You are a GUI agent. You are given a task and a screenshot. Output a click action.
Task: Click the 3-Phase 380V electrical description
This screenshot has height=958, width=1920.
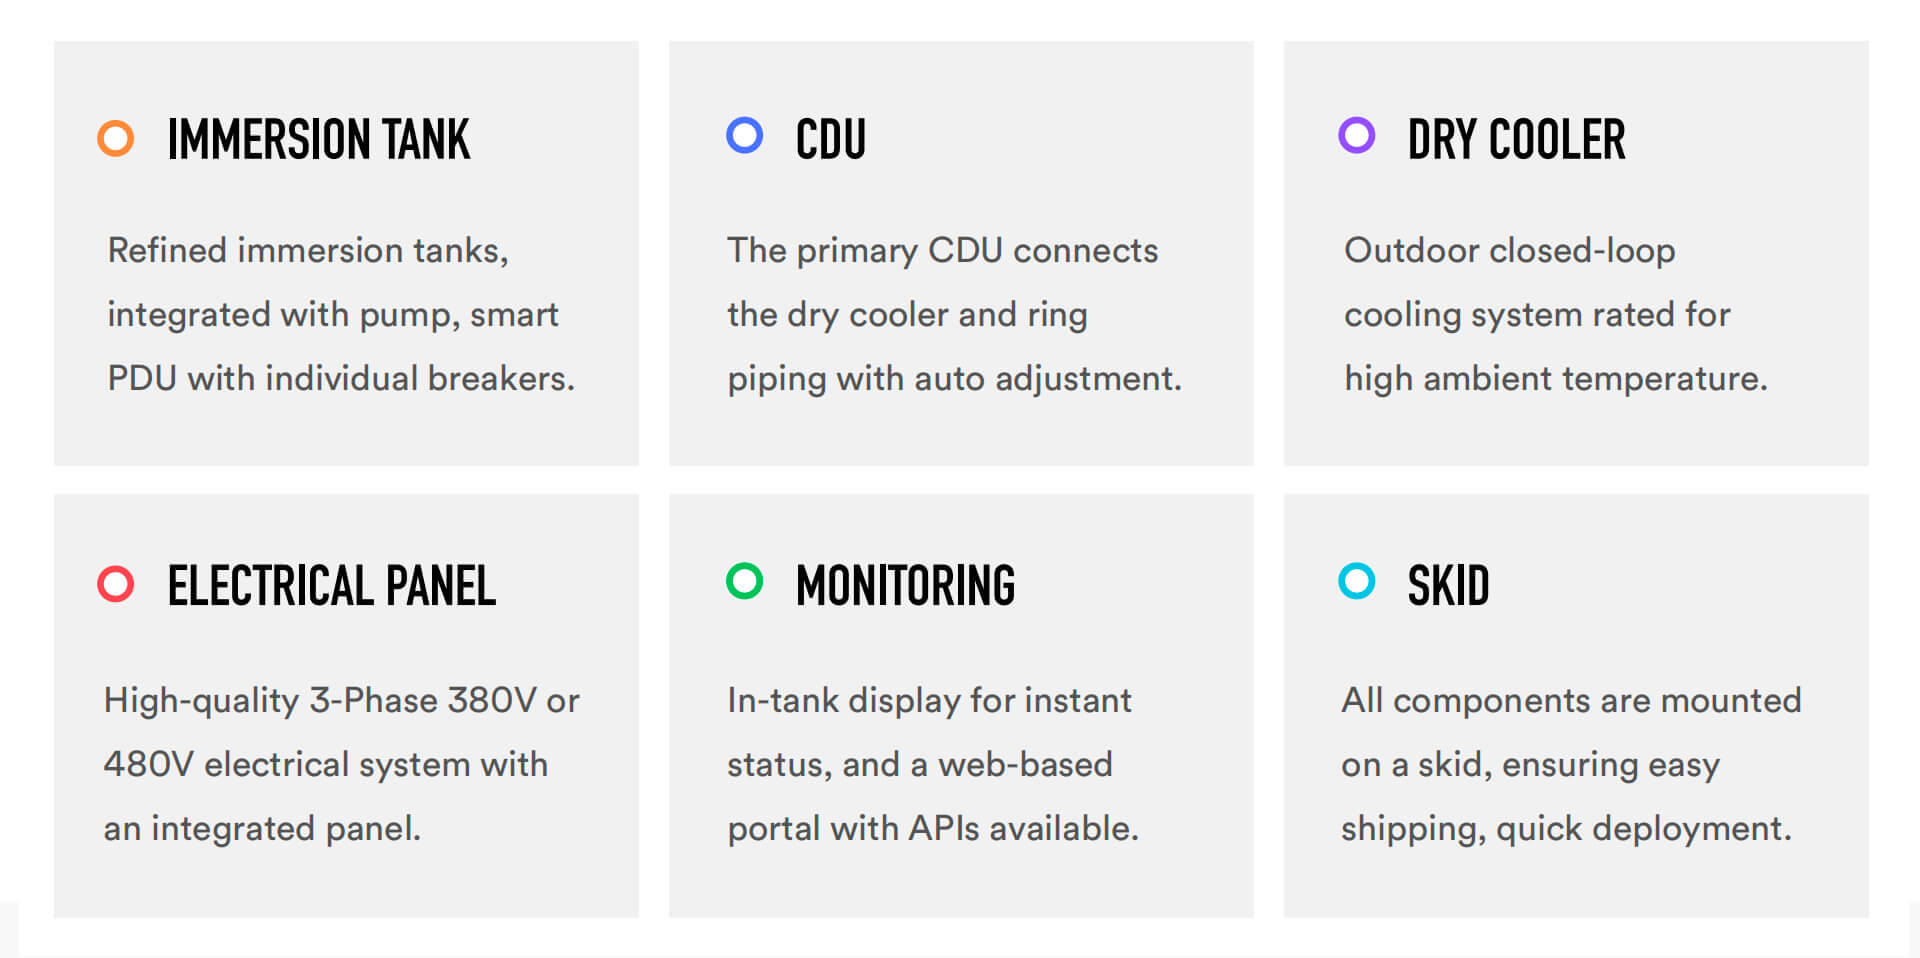tap(340, 764)
